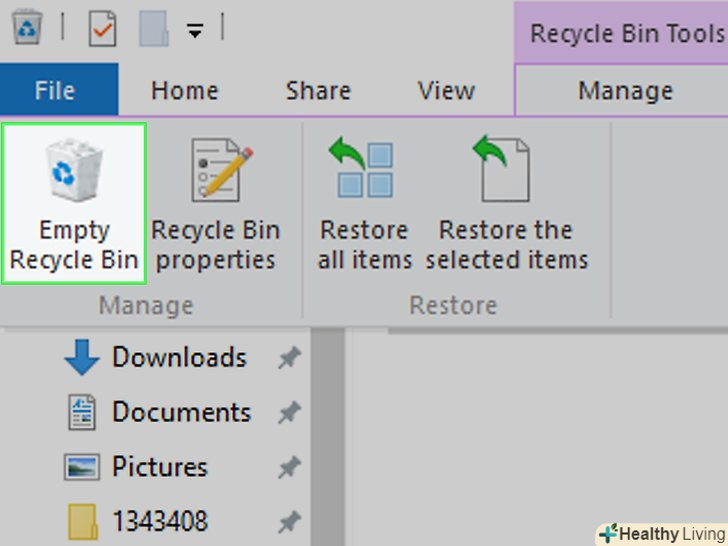Select the Manage ribbon tab
Image resolution: width=728 pixels, height=546 pixels.
[625, 91]
